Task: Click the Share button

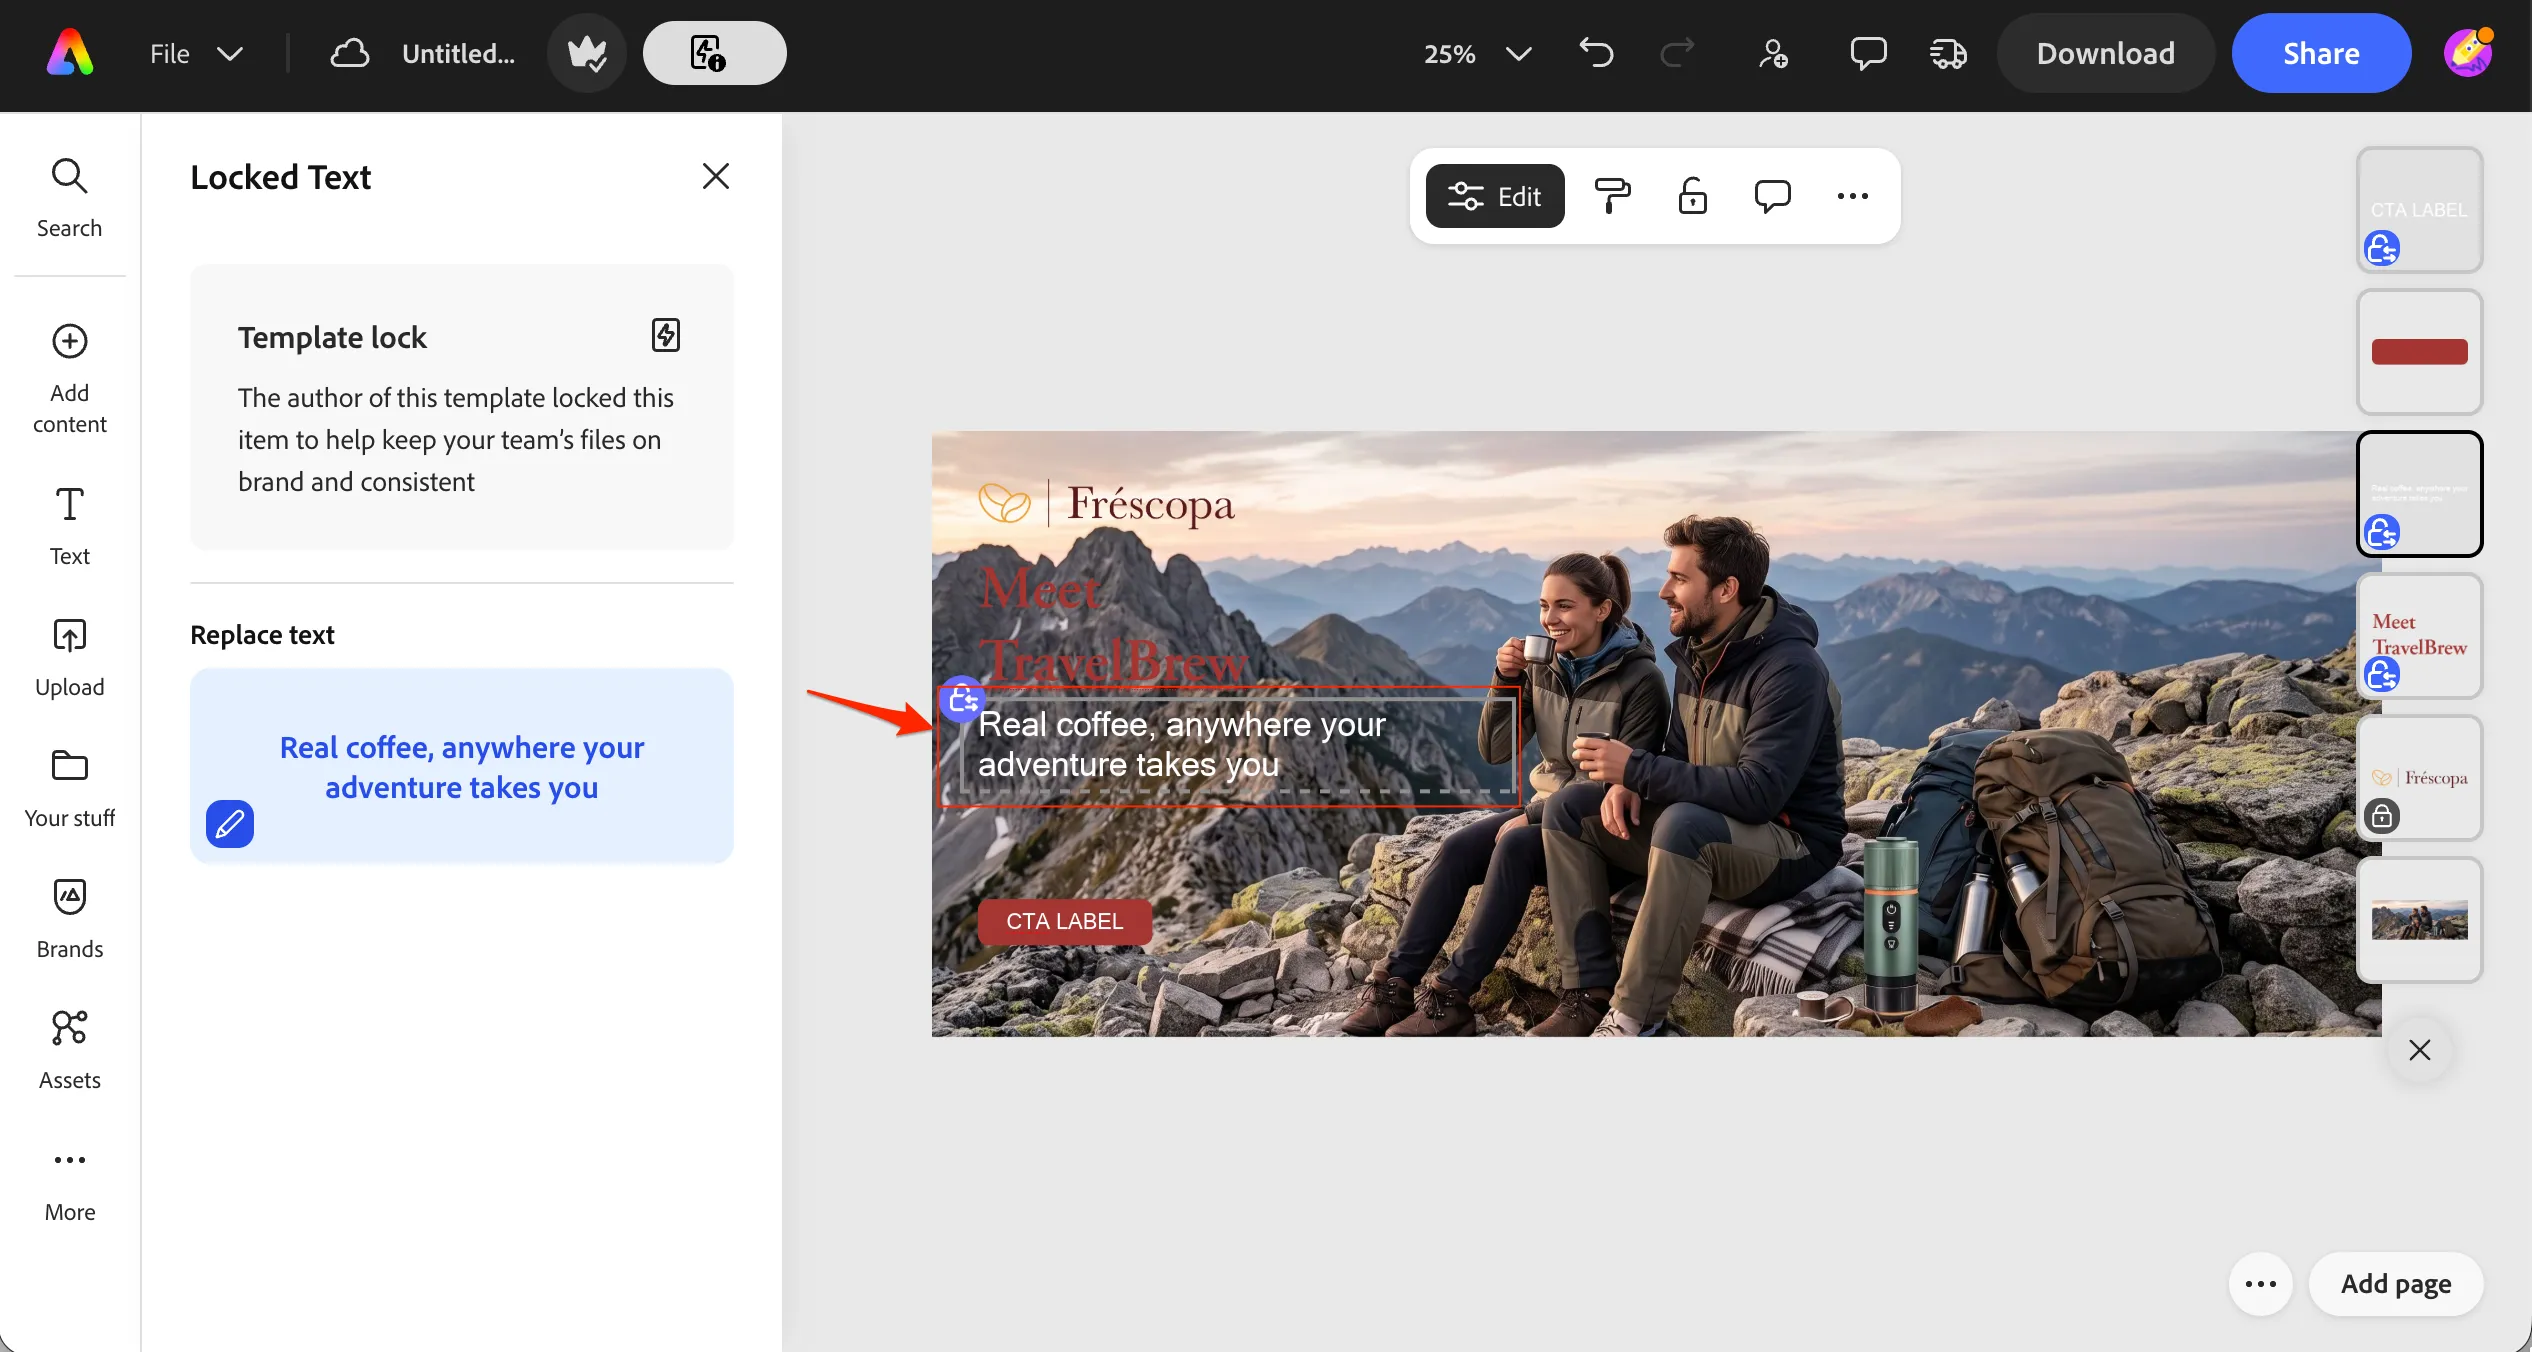Action: [2321, 53]
